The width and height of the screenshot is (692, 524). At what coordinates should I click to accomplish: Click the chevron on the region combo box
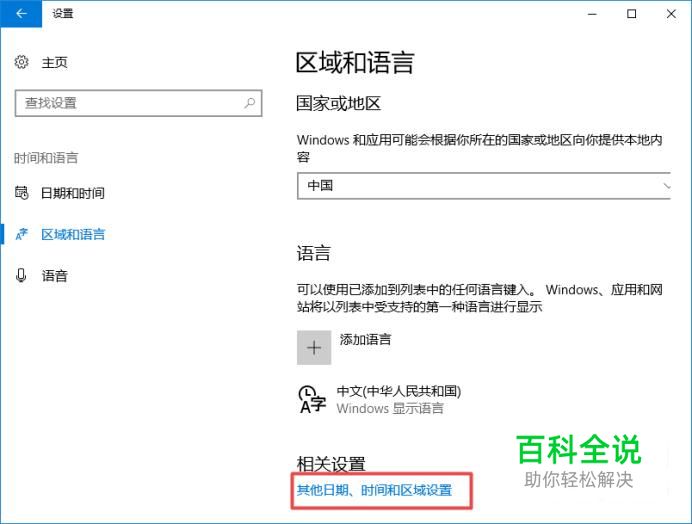pos(666,186)
